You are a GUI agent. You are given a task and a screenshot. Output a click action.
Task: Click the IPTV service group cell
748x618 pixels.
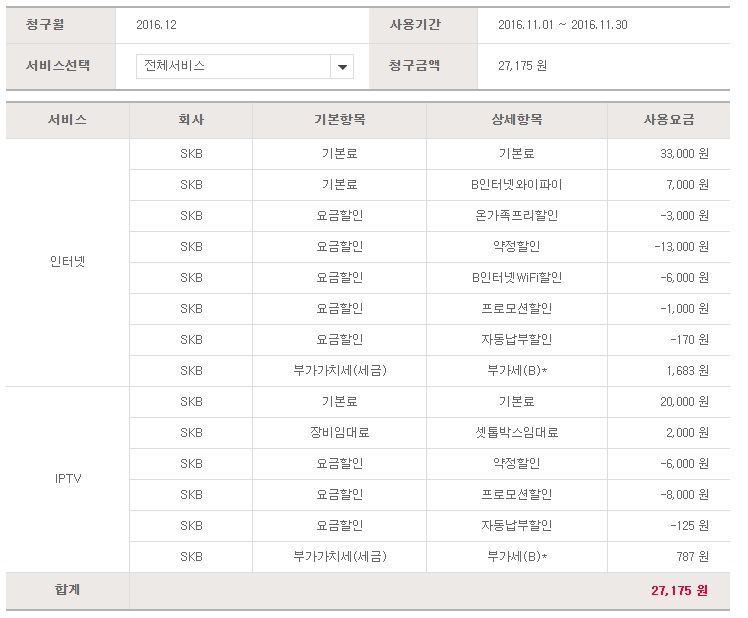click(x=67, y=479)
